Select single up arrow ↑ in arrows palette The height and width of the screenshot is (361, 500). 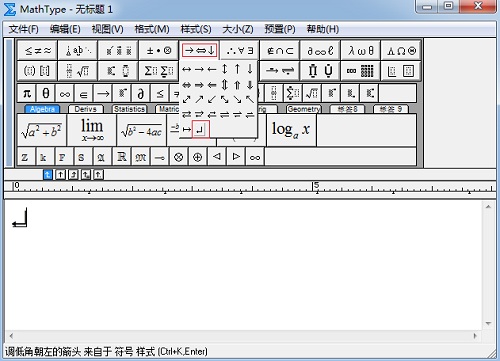point(237,69)
